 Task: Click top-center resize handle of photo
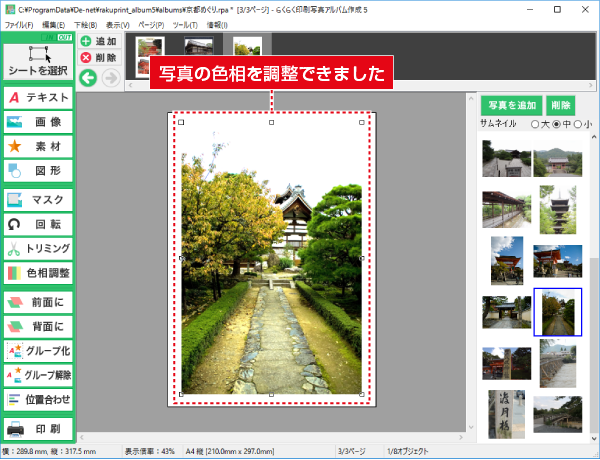point(271,122)
